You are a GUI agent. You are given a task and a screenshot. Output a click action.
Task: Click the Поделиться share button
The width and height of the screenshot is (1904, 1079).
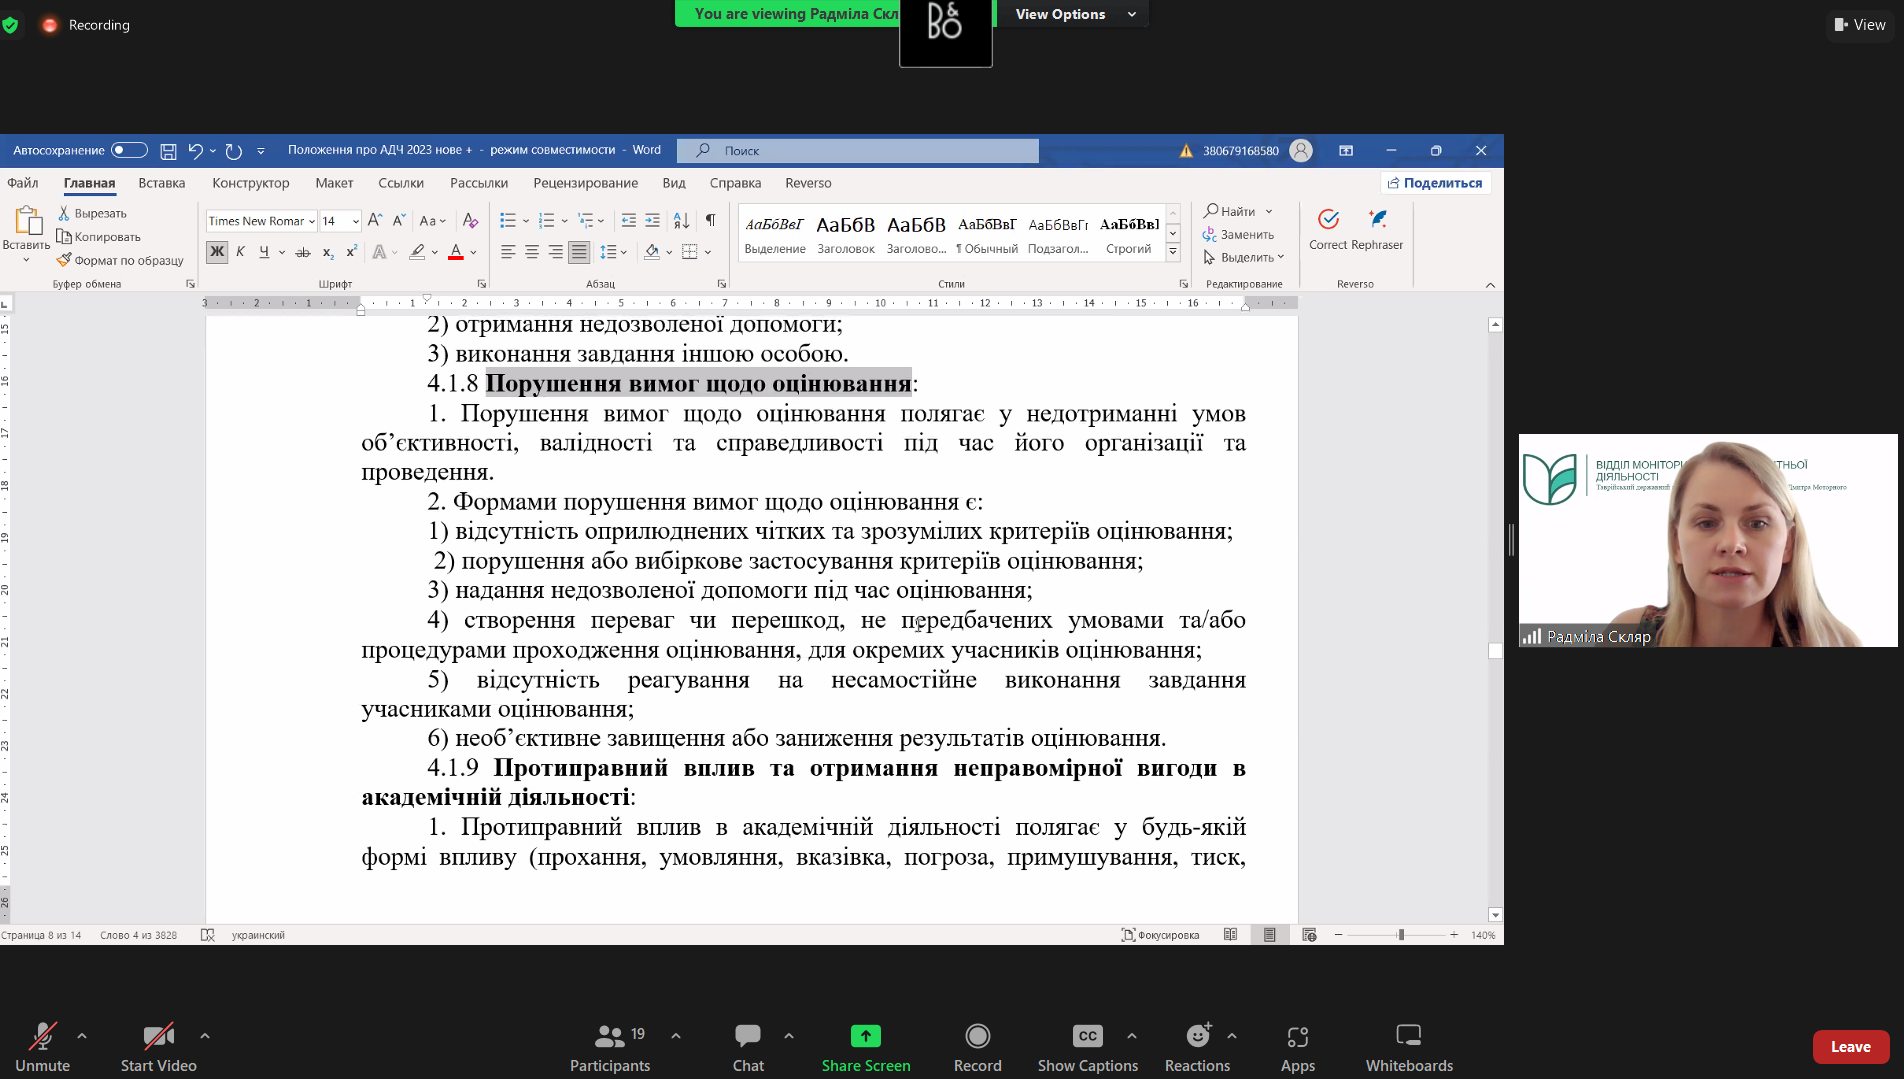click(x=1435, y=183)
